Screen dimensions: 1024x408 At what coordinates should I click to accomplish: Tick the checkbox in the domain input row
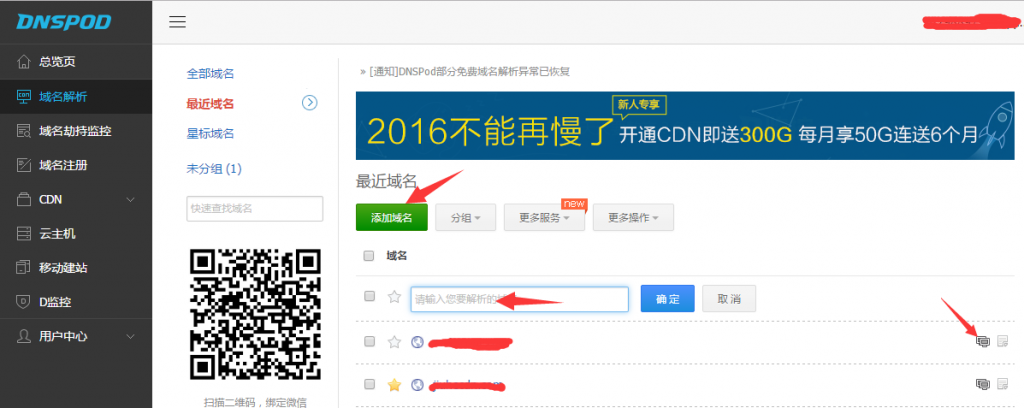(x=370, y=296)
